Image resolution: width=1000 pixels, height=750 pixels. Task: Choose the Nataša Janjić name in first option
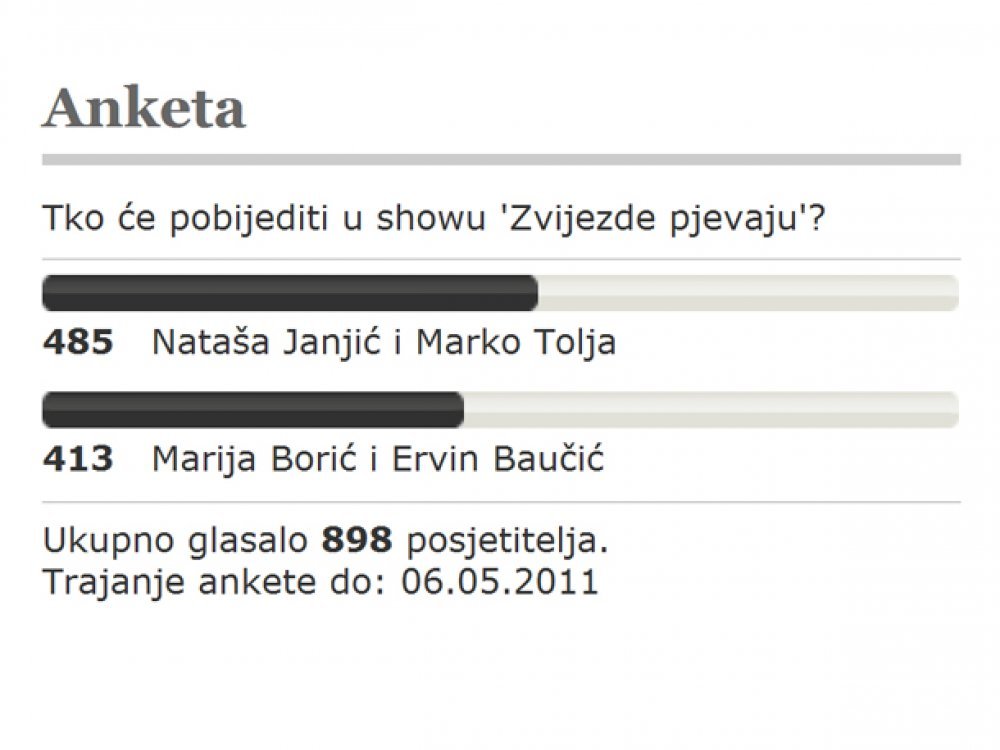coord(267,342)
